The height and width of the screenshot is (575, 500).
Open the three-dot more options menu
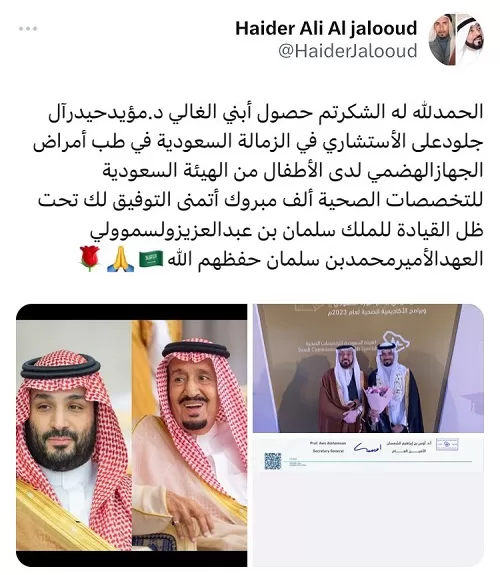(x=28, y=29)
